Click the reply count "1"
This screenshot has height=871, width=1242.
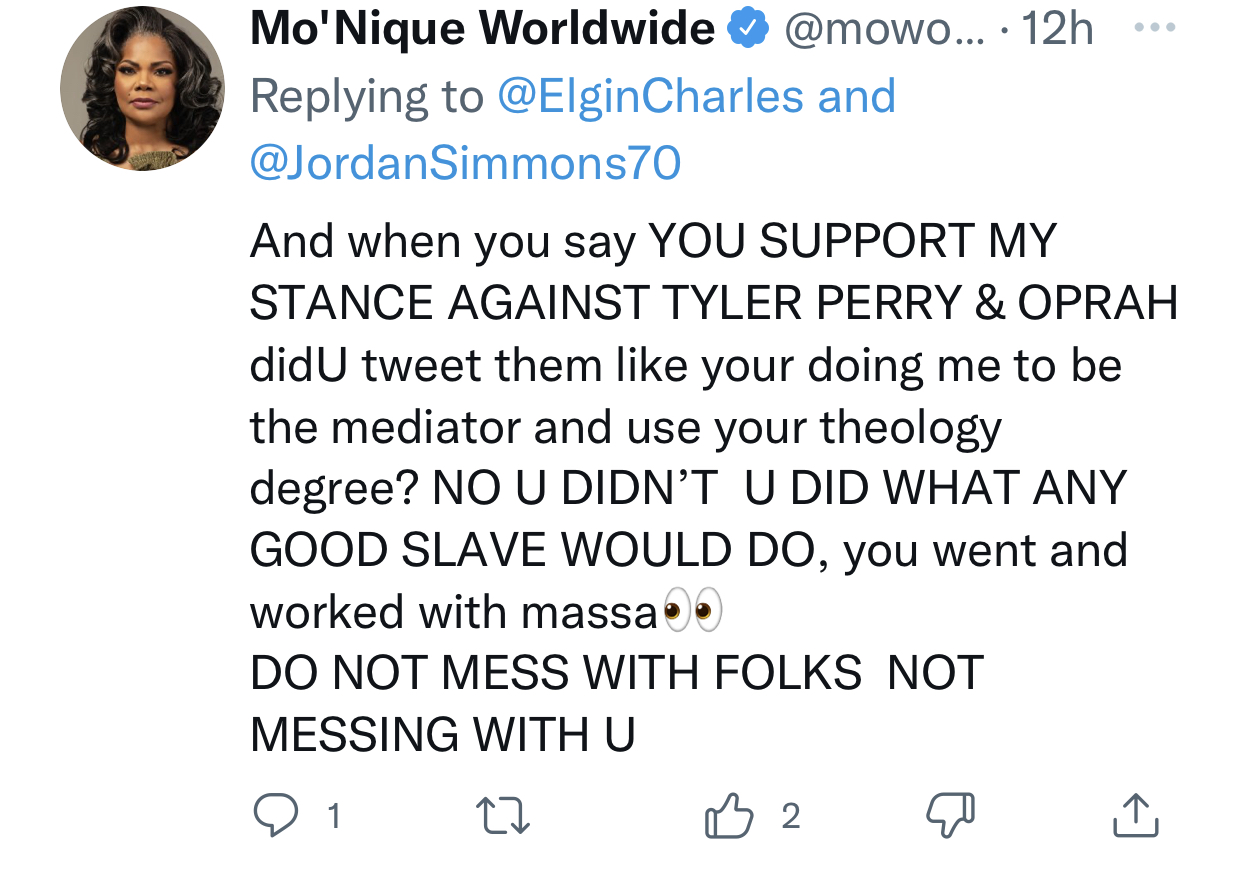(334, 817)
